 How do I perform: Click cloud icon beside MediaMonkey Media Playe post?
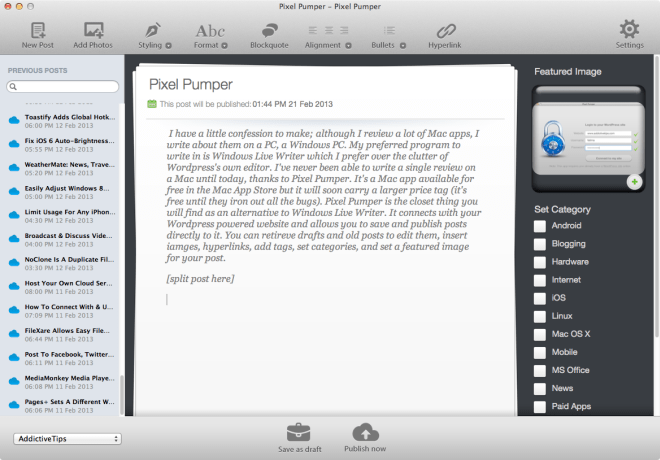14,381
